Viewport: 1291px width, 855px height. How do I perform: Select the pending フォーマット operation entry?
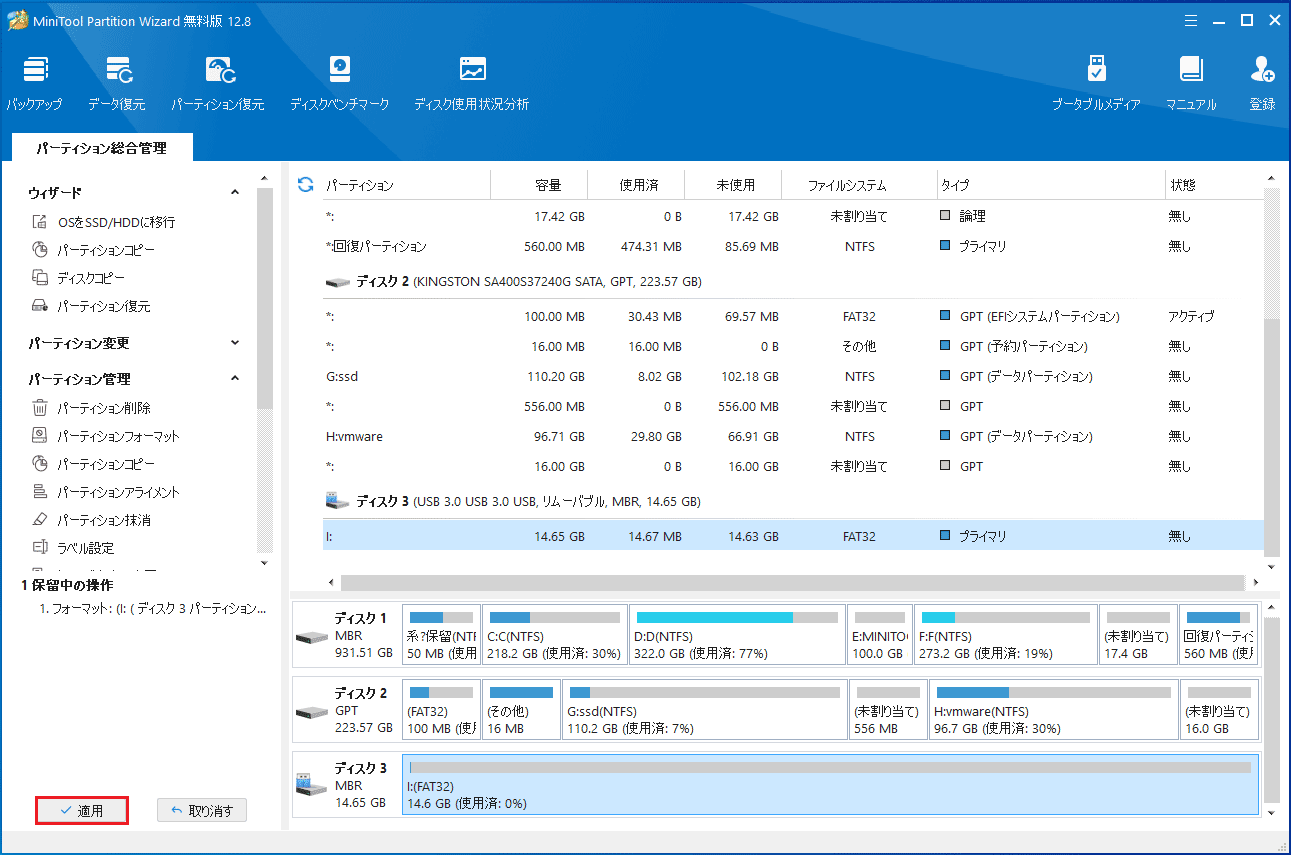152,608
